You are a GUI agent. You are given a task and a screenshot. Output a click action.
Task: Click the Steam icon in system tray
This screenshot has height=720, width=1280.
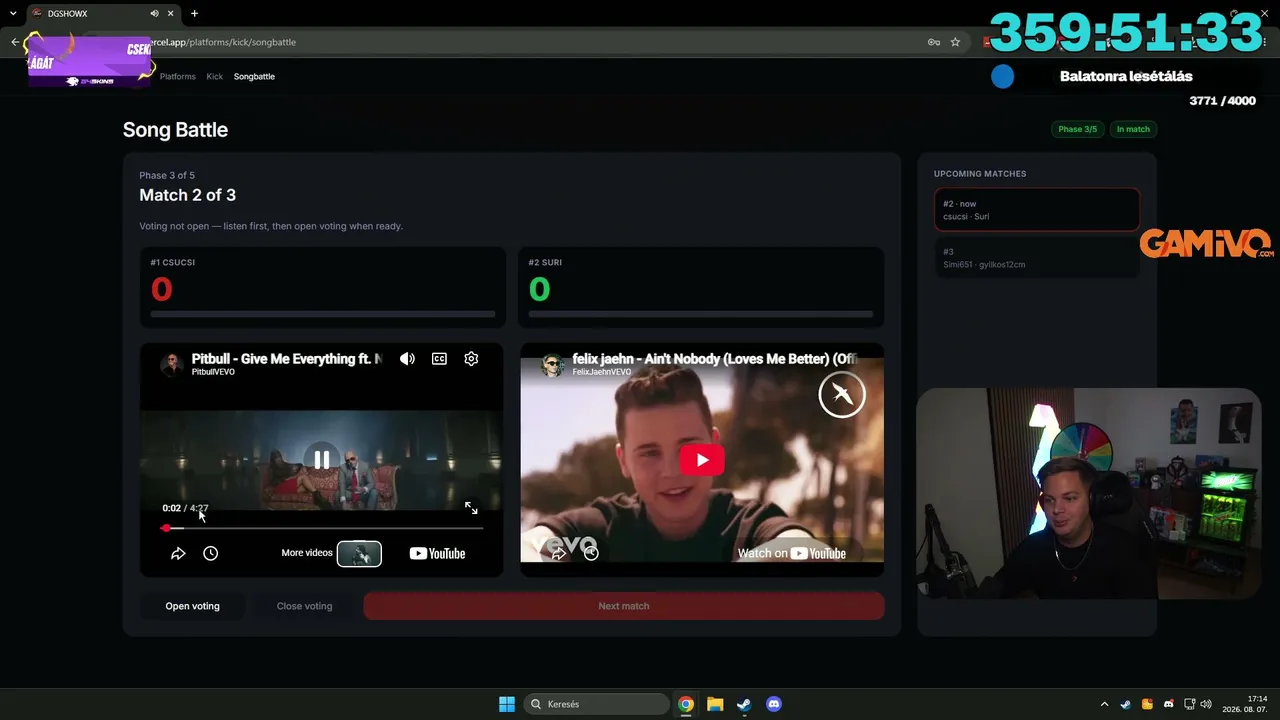pyautogui.click(x=1125, y=704)
